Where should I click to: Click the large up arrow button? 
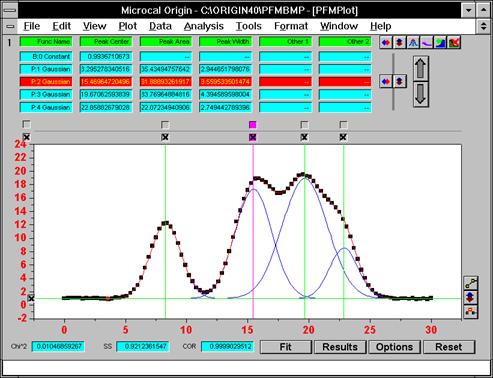[x=421, y=68]
